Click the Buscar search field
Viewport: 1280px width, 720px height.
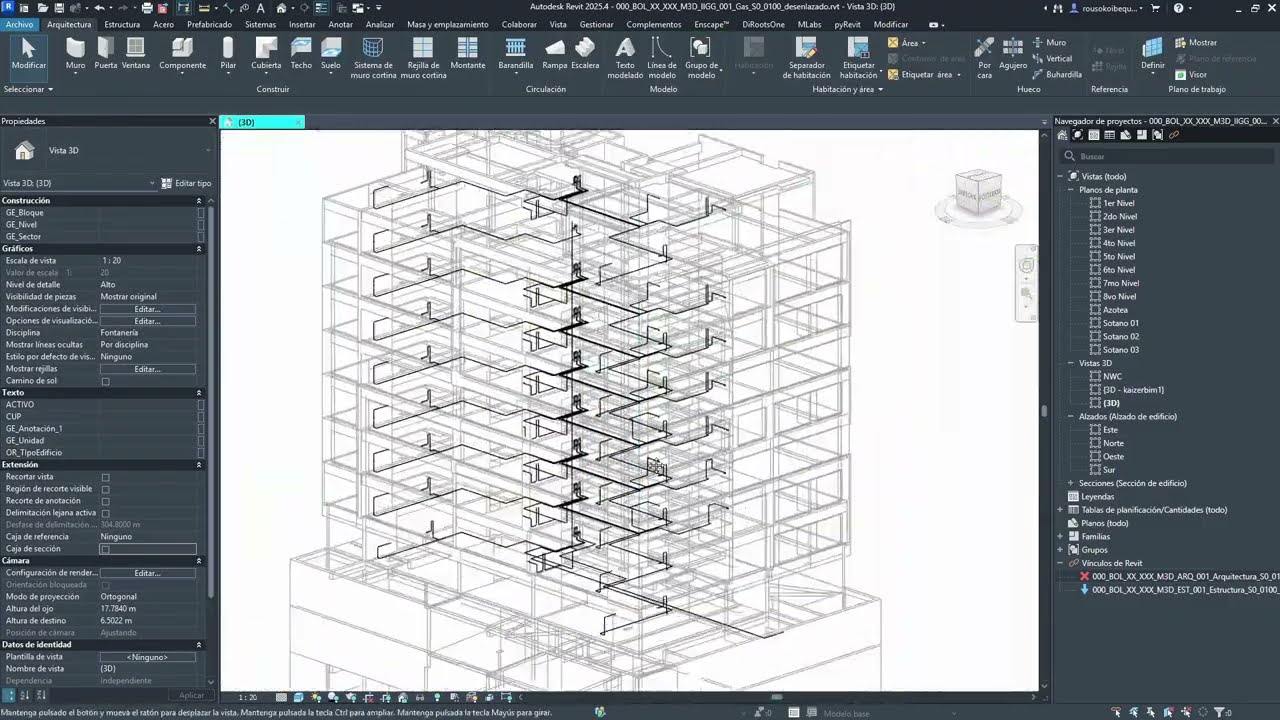[x=1168, y=156]
